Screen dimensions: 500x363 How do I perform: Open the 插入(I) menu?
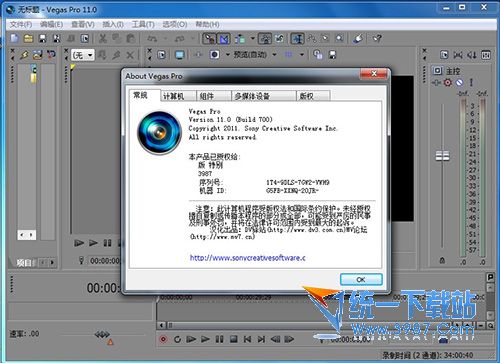113,24
